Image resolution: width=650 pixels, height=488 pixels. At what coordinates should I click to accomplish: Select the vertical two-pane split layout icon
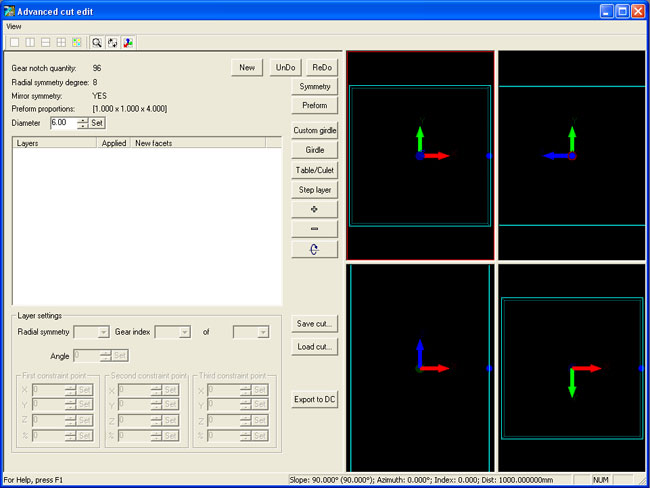30,42
